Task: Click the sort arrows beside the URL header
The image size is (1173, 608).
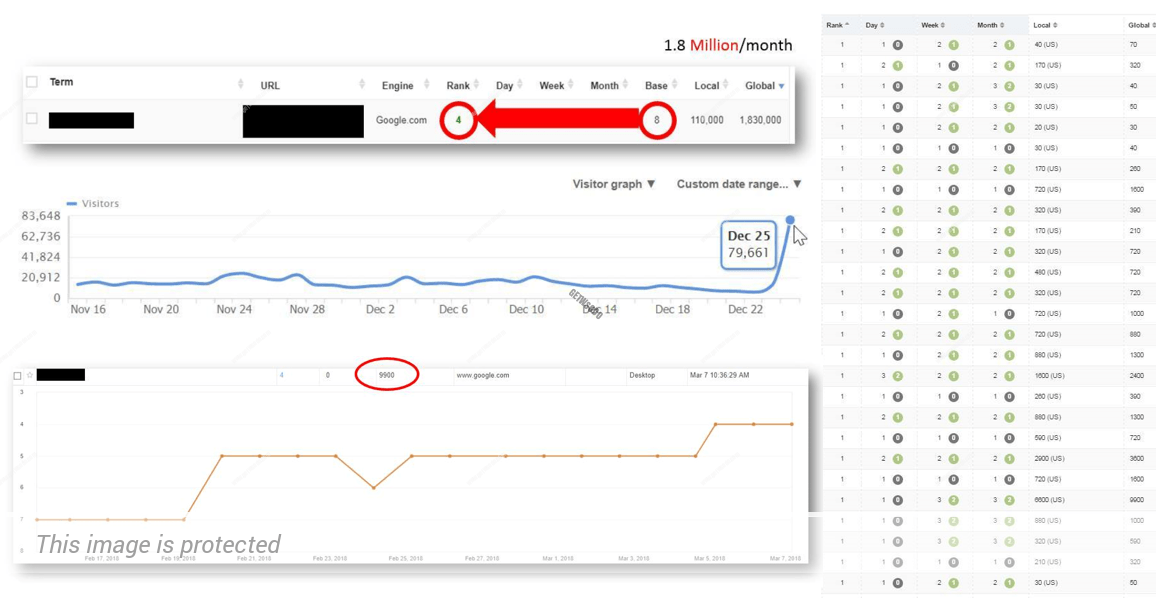Action: pos(362,85)
